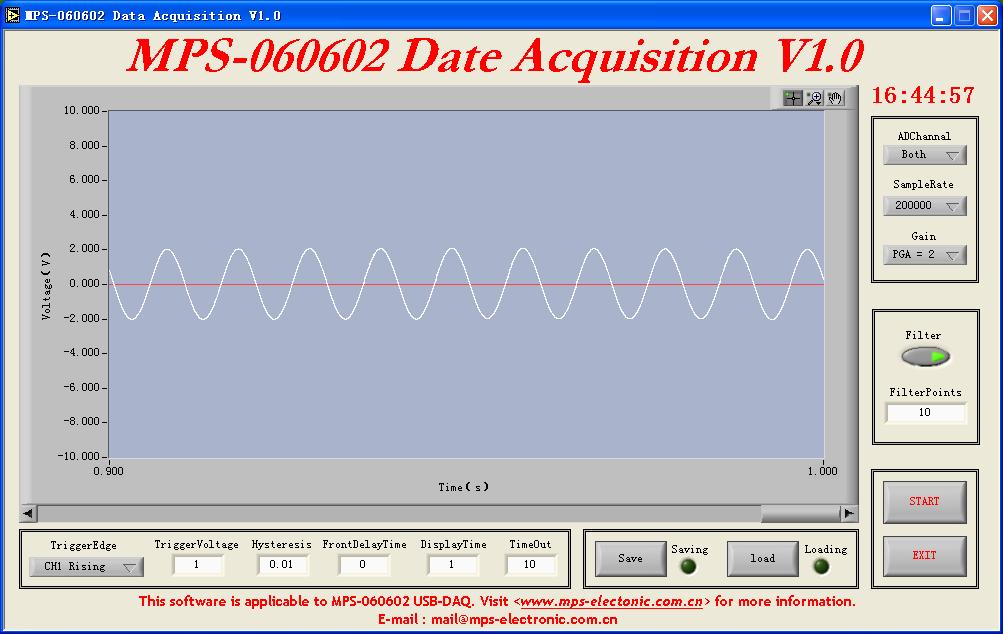Click the Saving indicator LED

pyautogui.click(x=688, y=566)
